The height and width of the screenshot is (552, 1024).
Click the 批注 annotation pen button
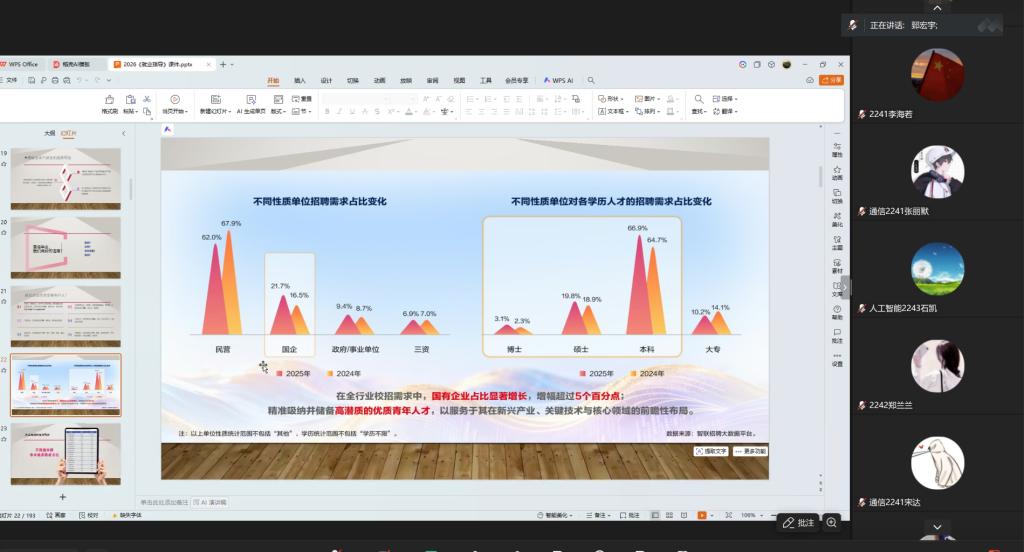click(x=798, y=522)
